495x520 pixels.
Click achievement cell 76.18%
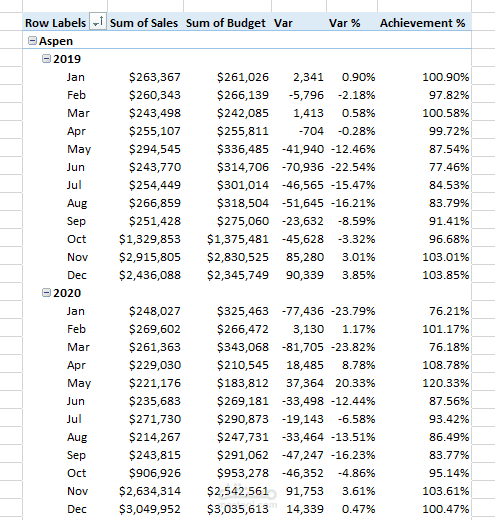pos(449,347)
